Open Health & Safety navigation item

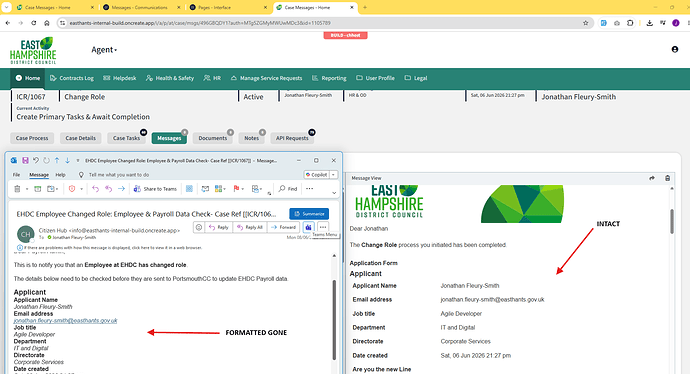[x=170, y=78]
